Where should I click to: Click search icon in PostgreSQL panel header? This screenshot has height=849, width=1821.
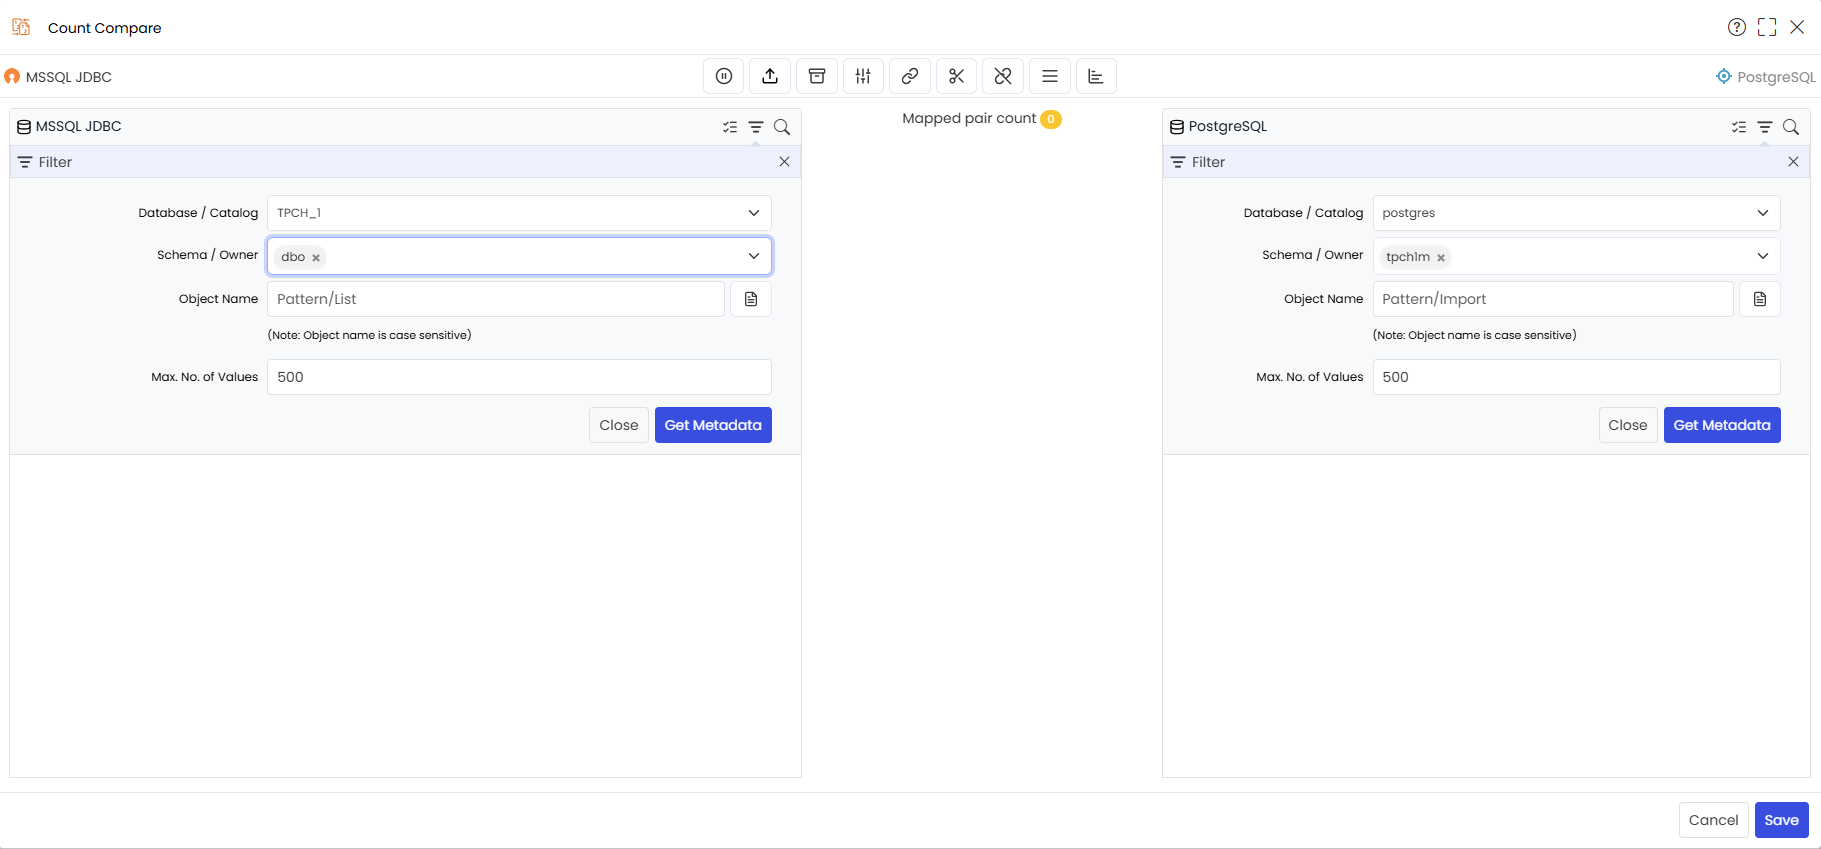(1791, 127)
